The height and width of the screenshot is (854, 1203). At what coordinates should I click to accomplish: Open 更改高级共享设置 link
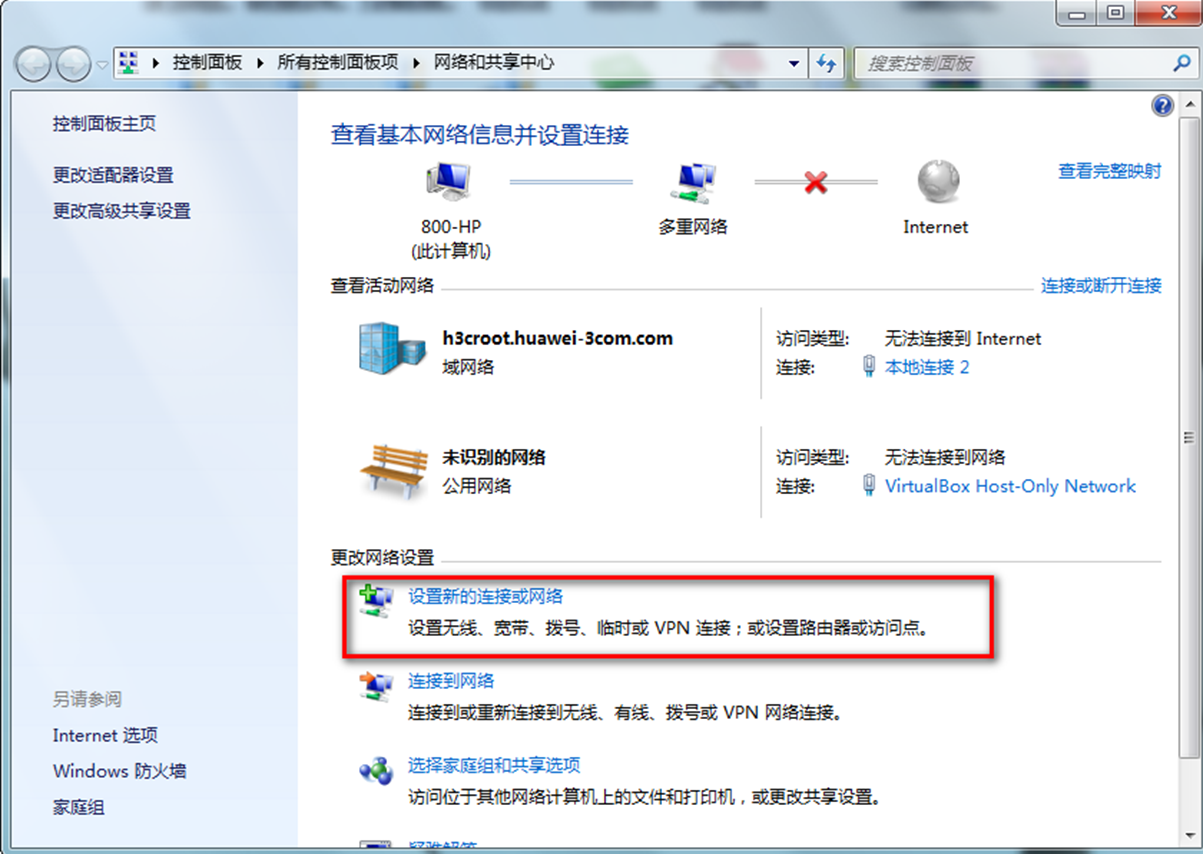point(121,211)
